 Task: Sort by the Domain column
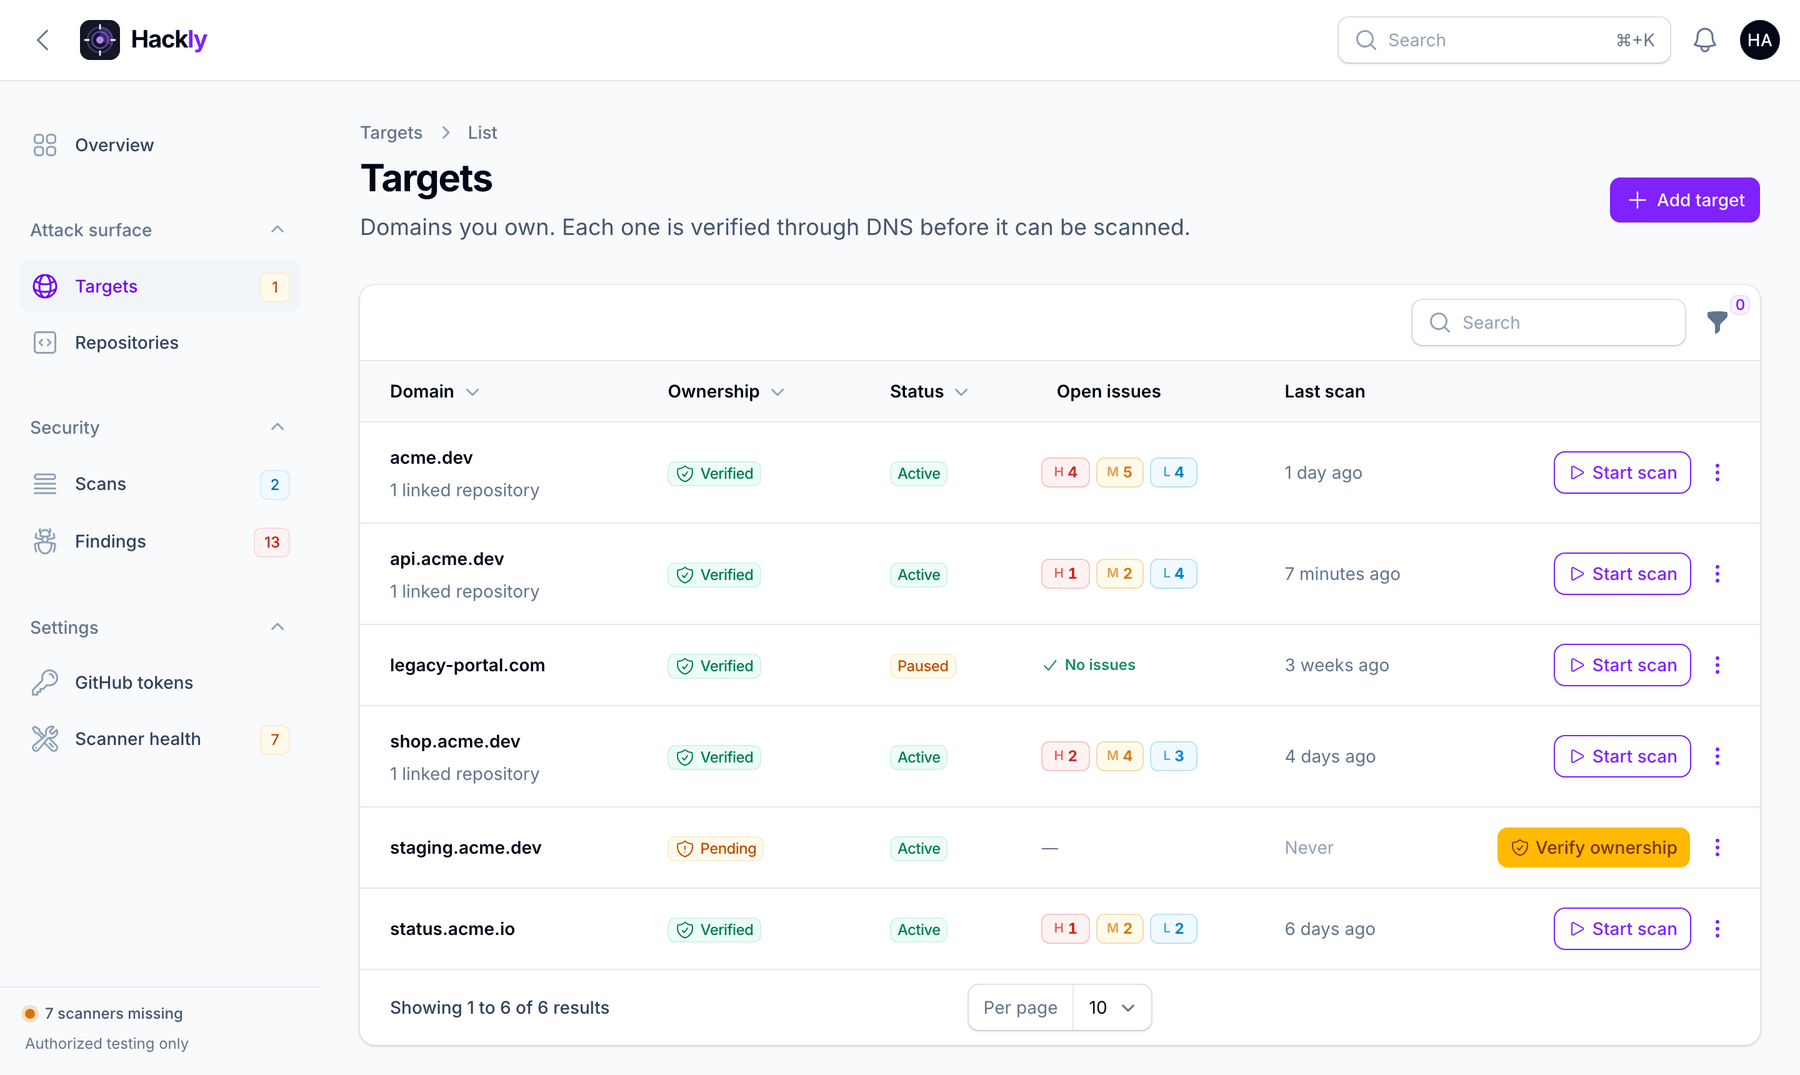(x=435, y=392)
